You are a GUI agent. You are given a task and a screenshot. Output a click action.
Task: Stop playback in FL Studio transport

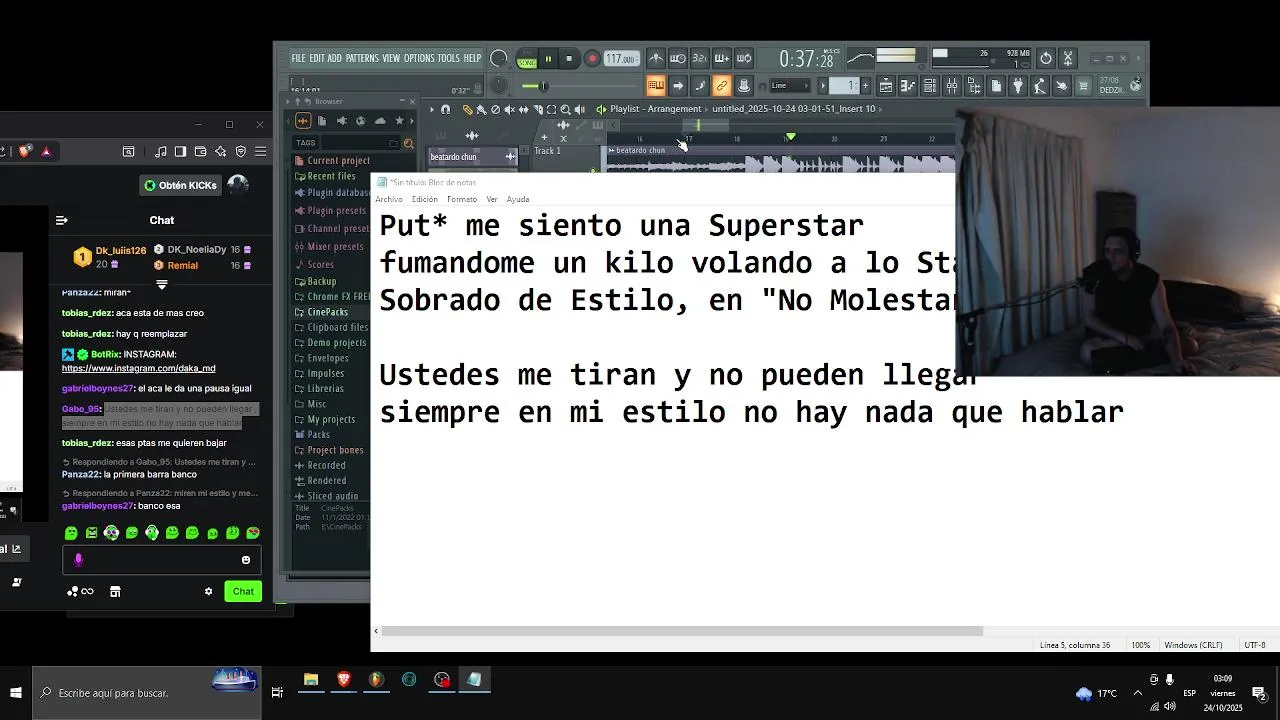click(x=569, y=59)
